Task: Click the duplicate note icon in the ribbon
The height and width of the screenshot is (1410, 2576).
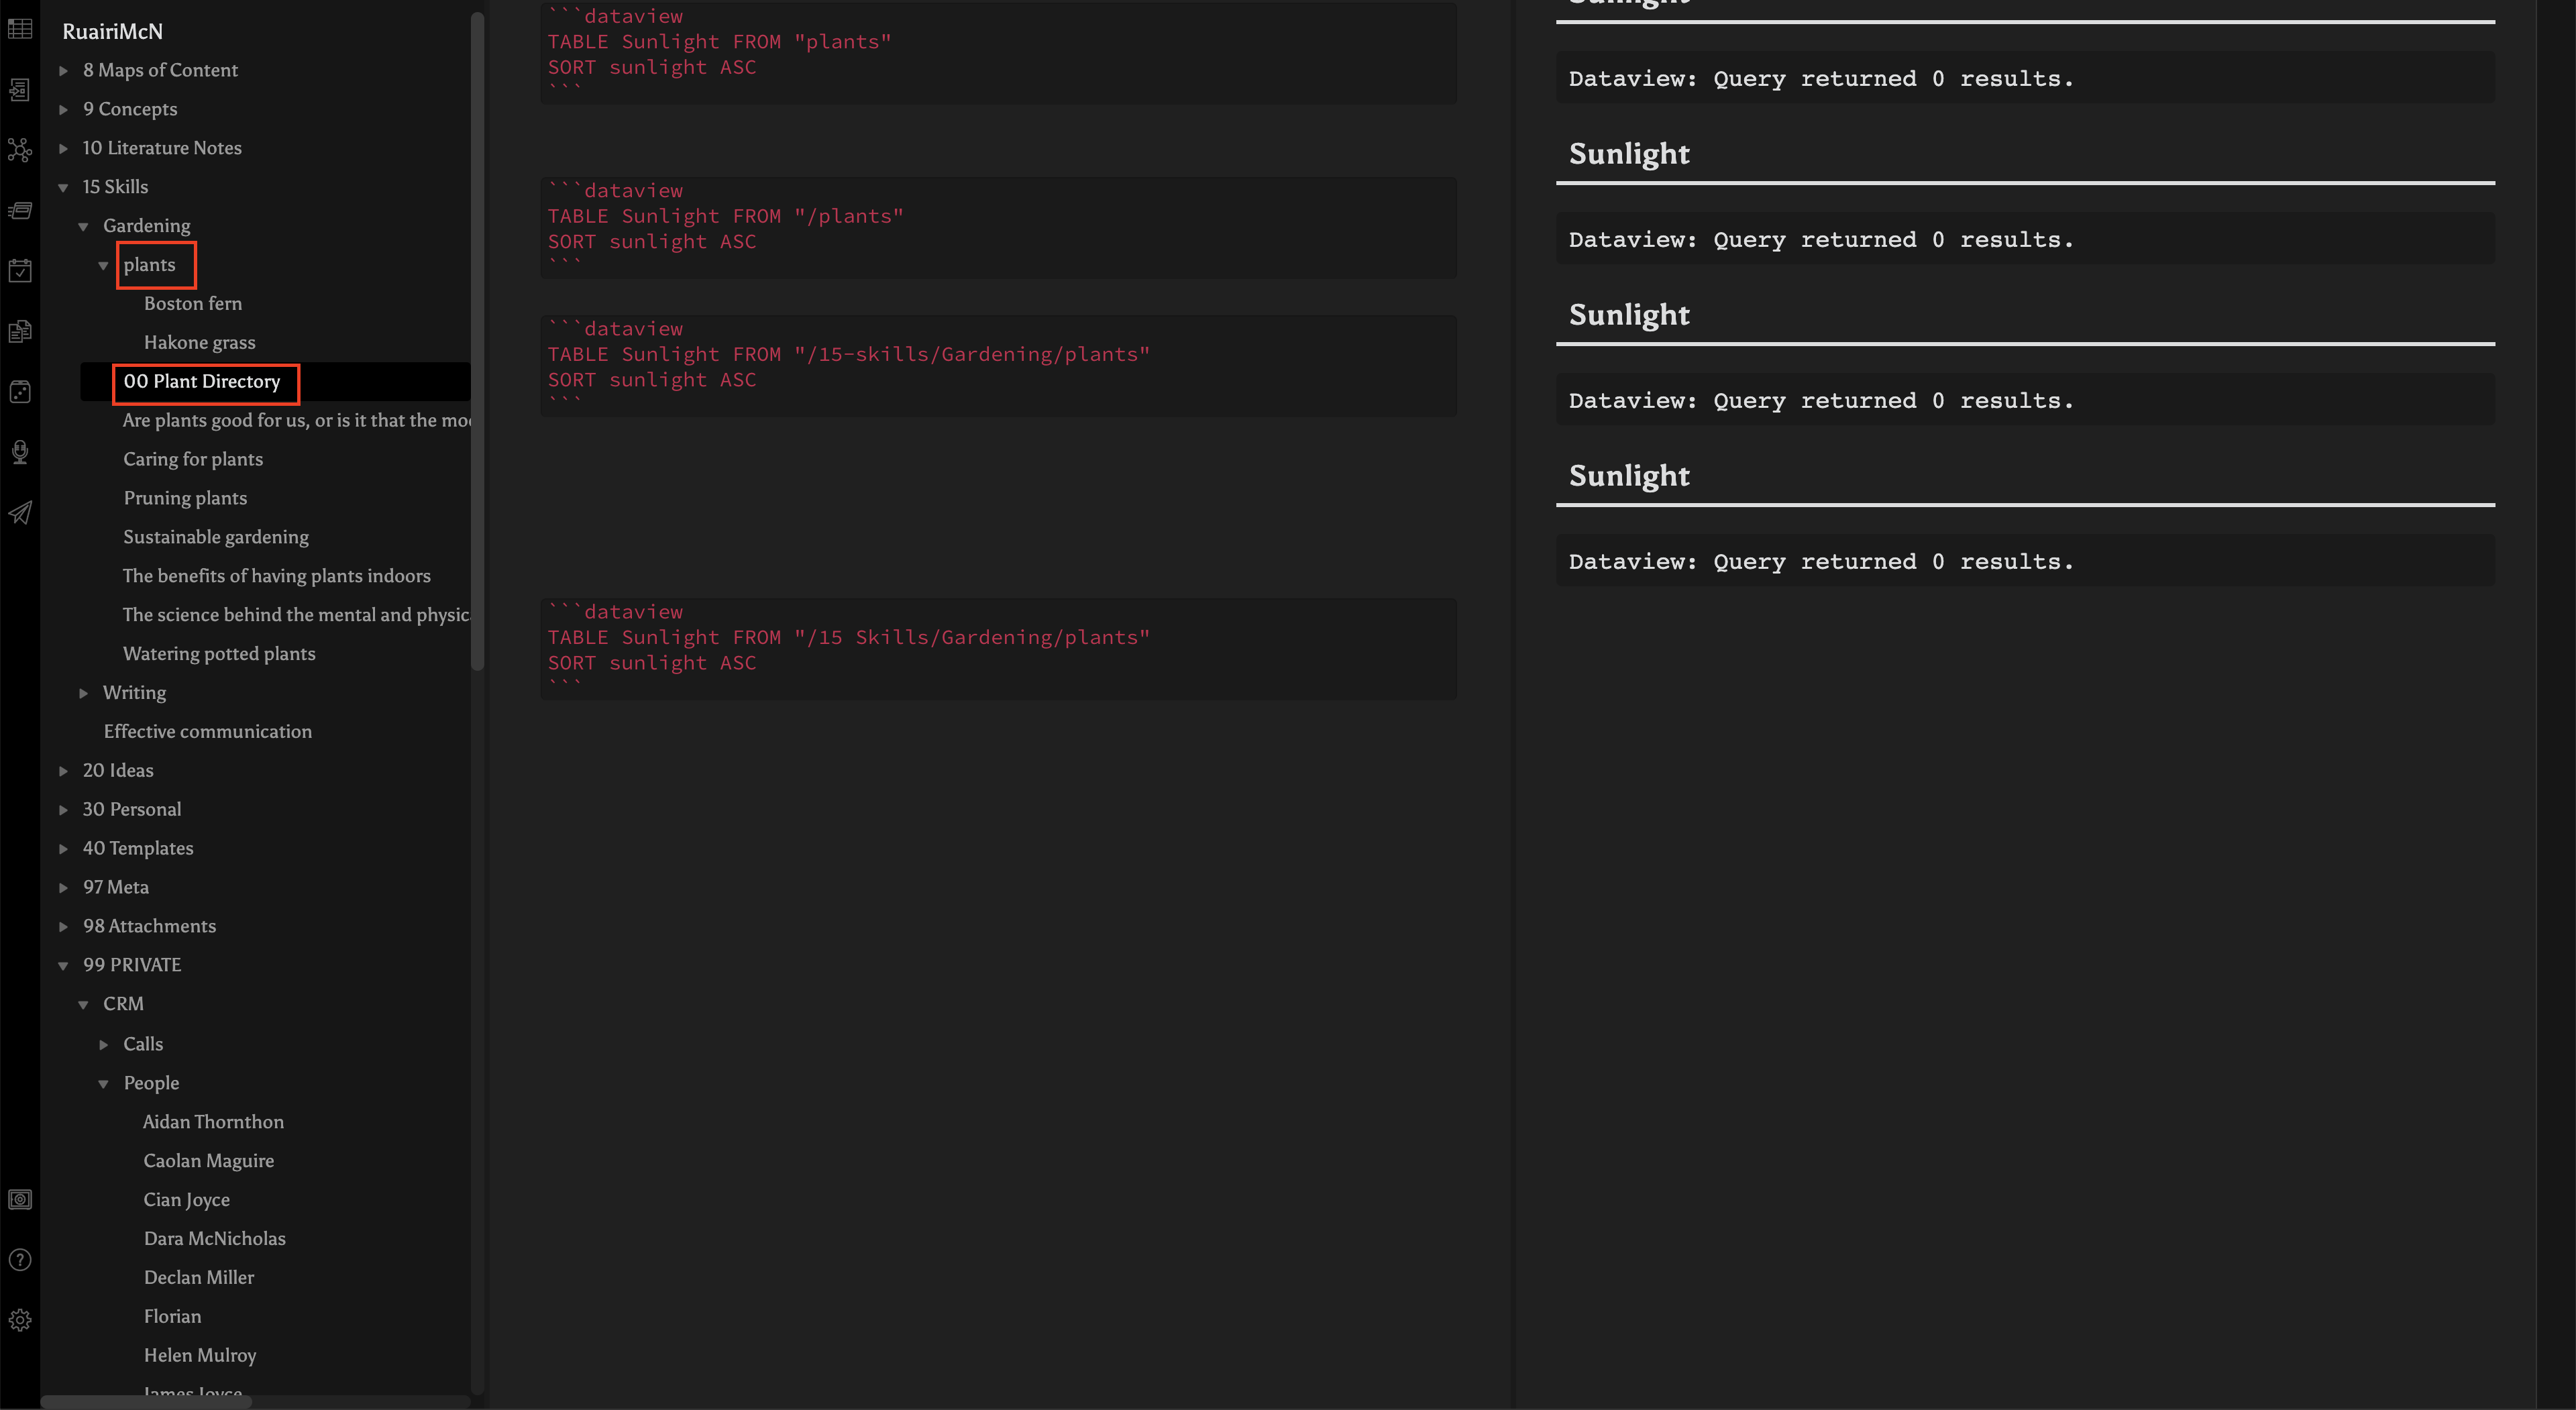Action: click(19, 331)
